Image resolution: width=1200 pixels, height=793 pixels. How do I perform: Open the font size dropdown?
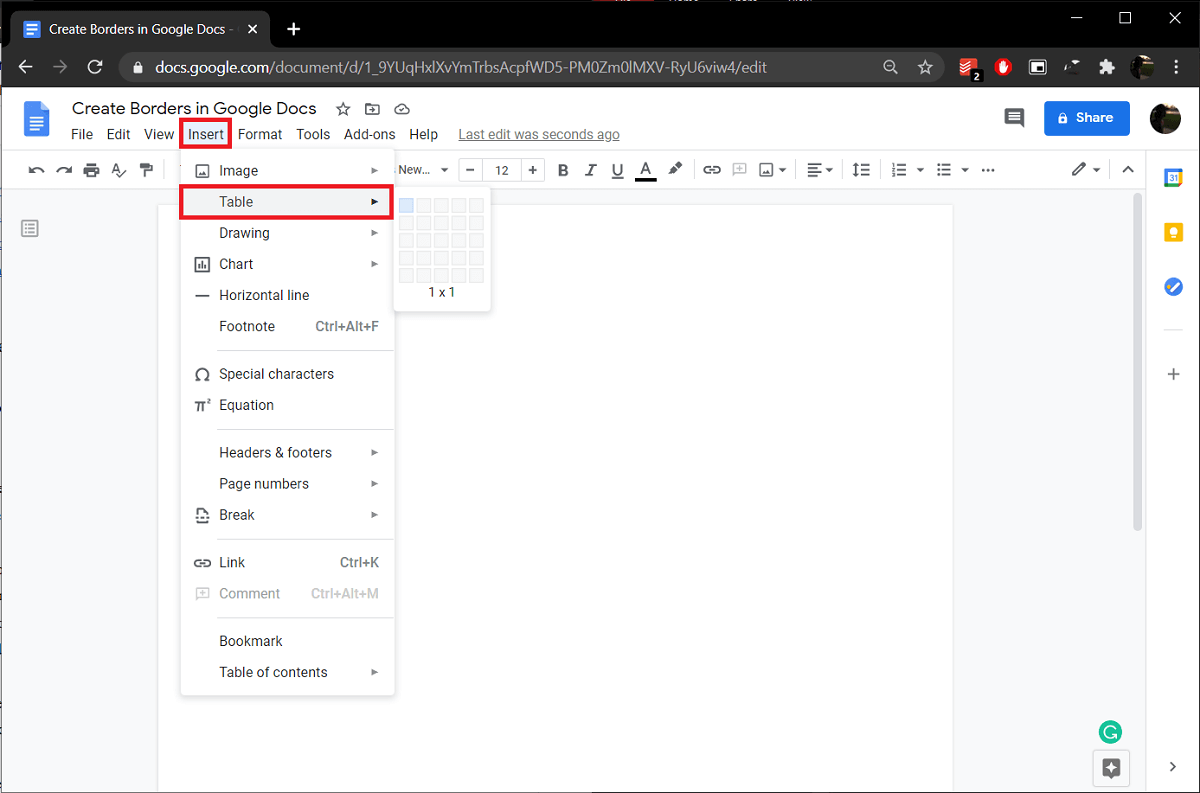[501, 170]
